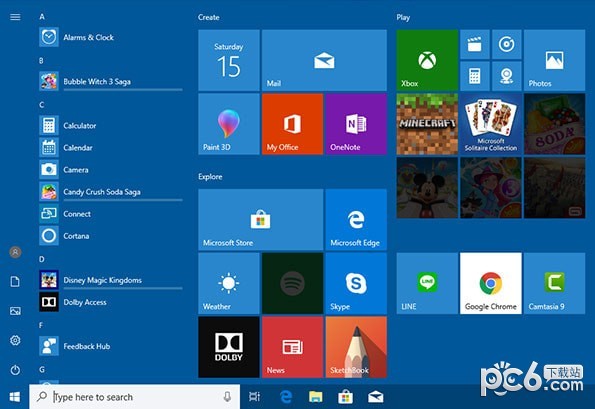Launch the Google Chrome tile
This screenshot has height=409, width=595.
pyautogui.click(x=491, y=283)
